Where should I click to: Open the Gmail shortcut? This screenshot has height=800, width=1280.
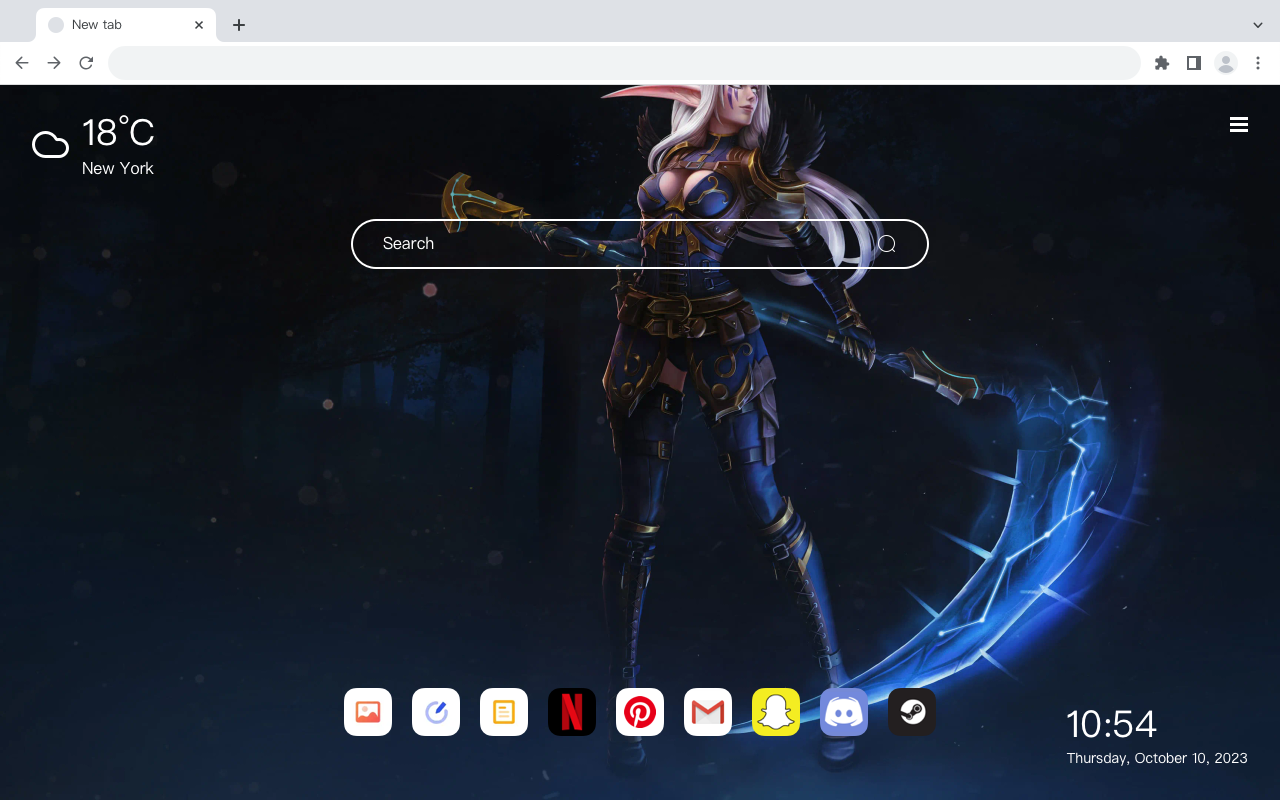point(708,712)
